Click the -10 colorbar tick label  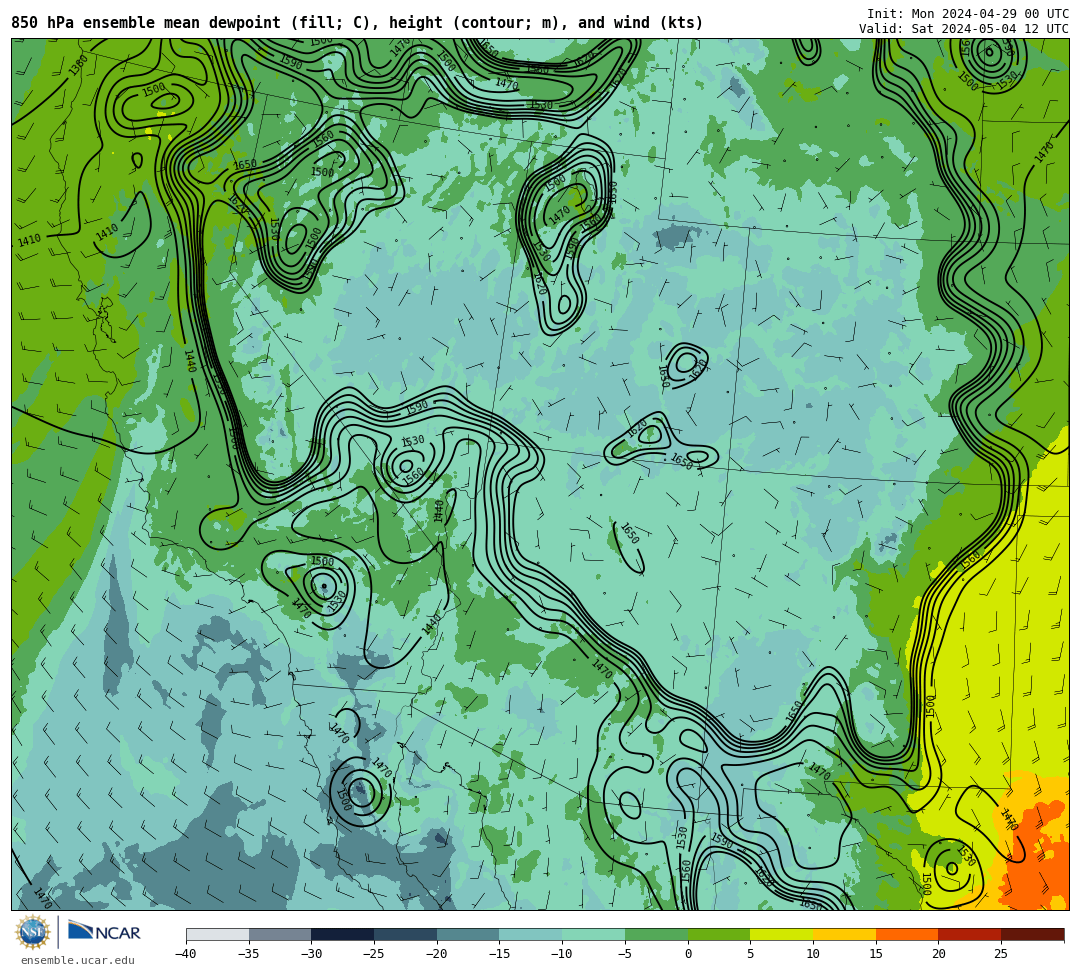[x=562, y=954]
